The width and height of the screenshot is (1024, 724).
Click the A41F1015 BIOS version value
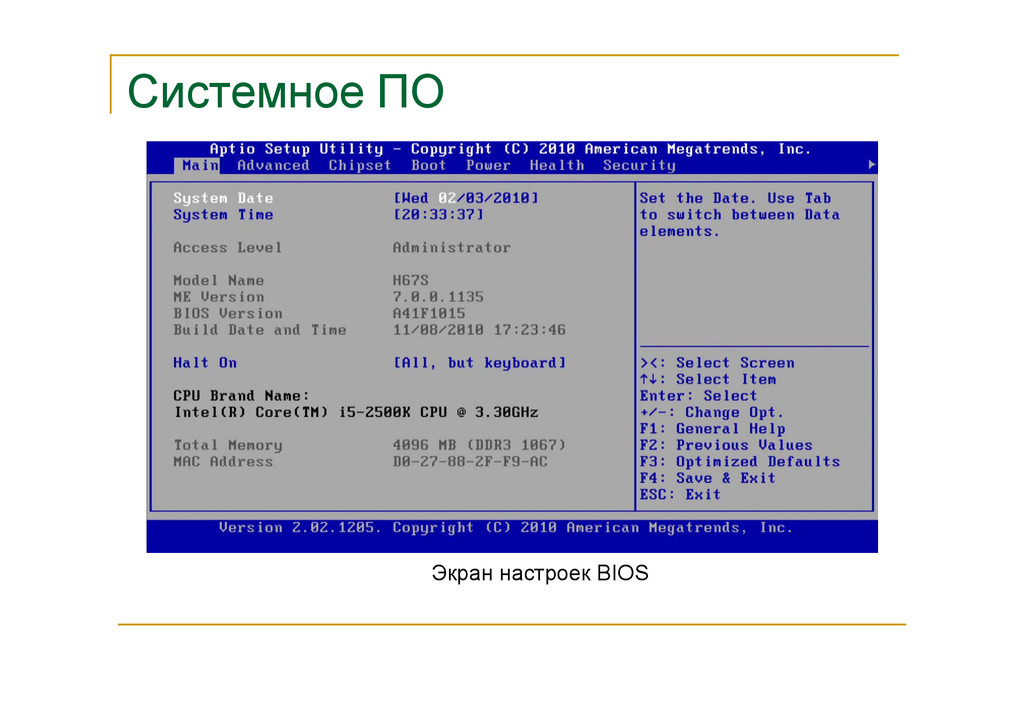429,314
